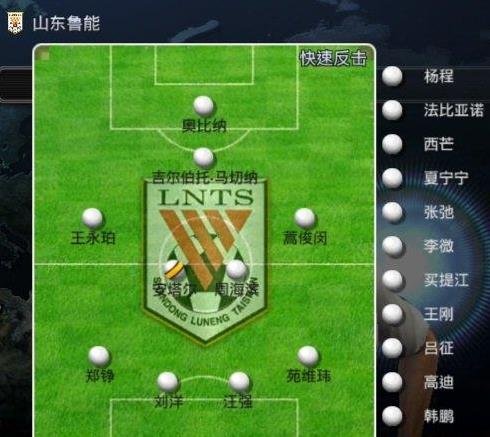Click left midfielder 王永珀's ball
The height and width of the screenshot is (437, 490).
[92, 218]
